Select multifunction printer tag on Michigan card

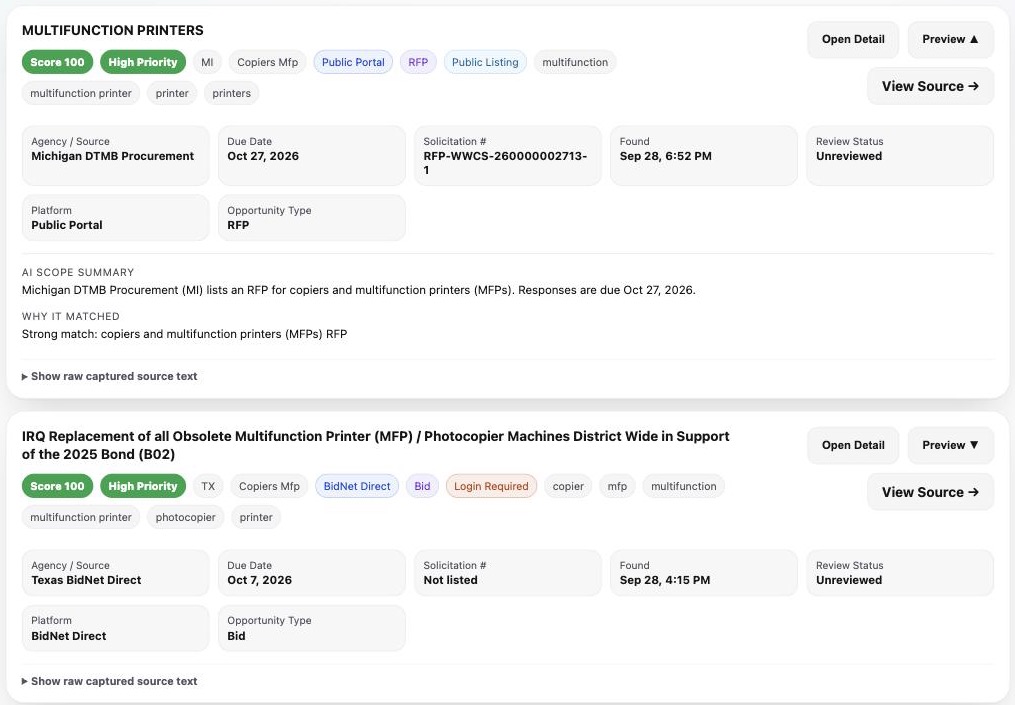click(x=81, y=93)
